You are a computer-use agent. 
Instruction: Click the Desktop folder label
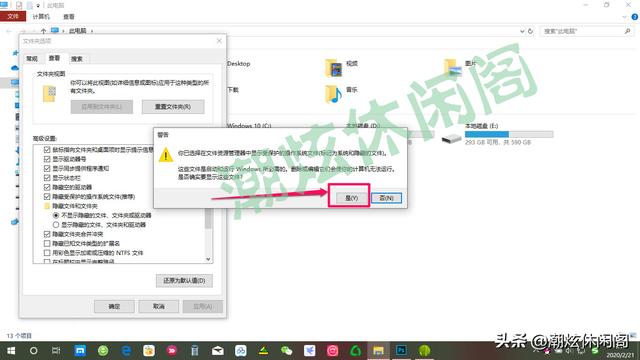point(238,64)
